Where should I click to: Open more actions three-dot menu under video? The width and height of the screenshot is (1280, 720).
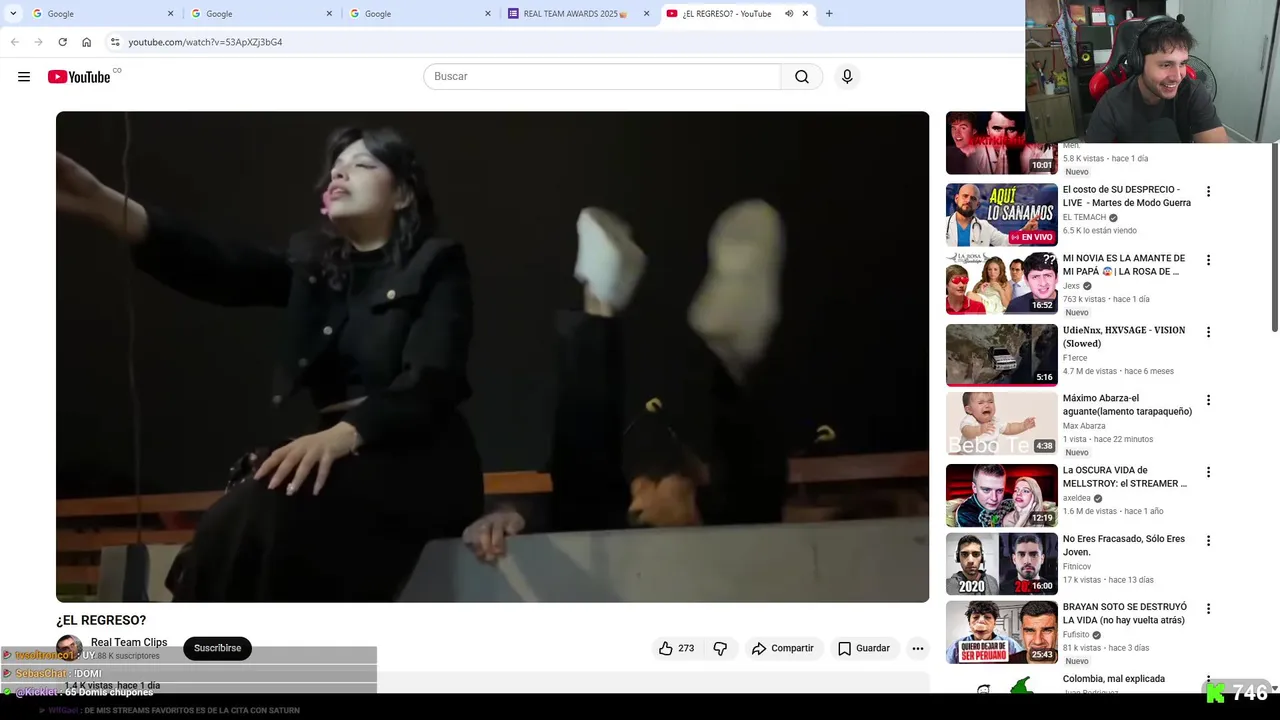[917, 648]
